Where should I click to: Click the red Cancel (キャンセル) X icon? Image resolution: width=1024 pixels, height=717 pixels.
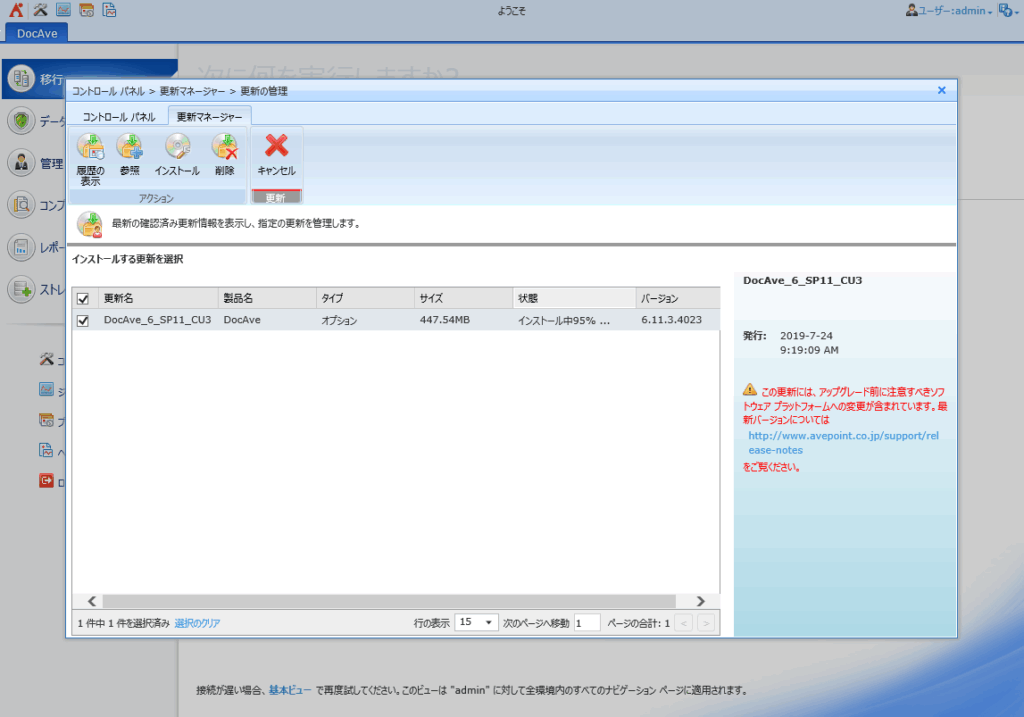pyautogui.click(x=276, y=146)
